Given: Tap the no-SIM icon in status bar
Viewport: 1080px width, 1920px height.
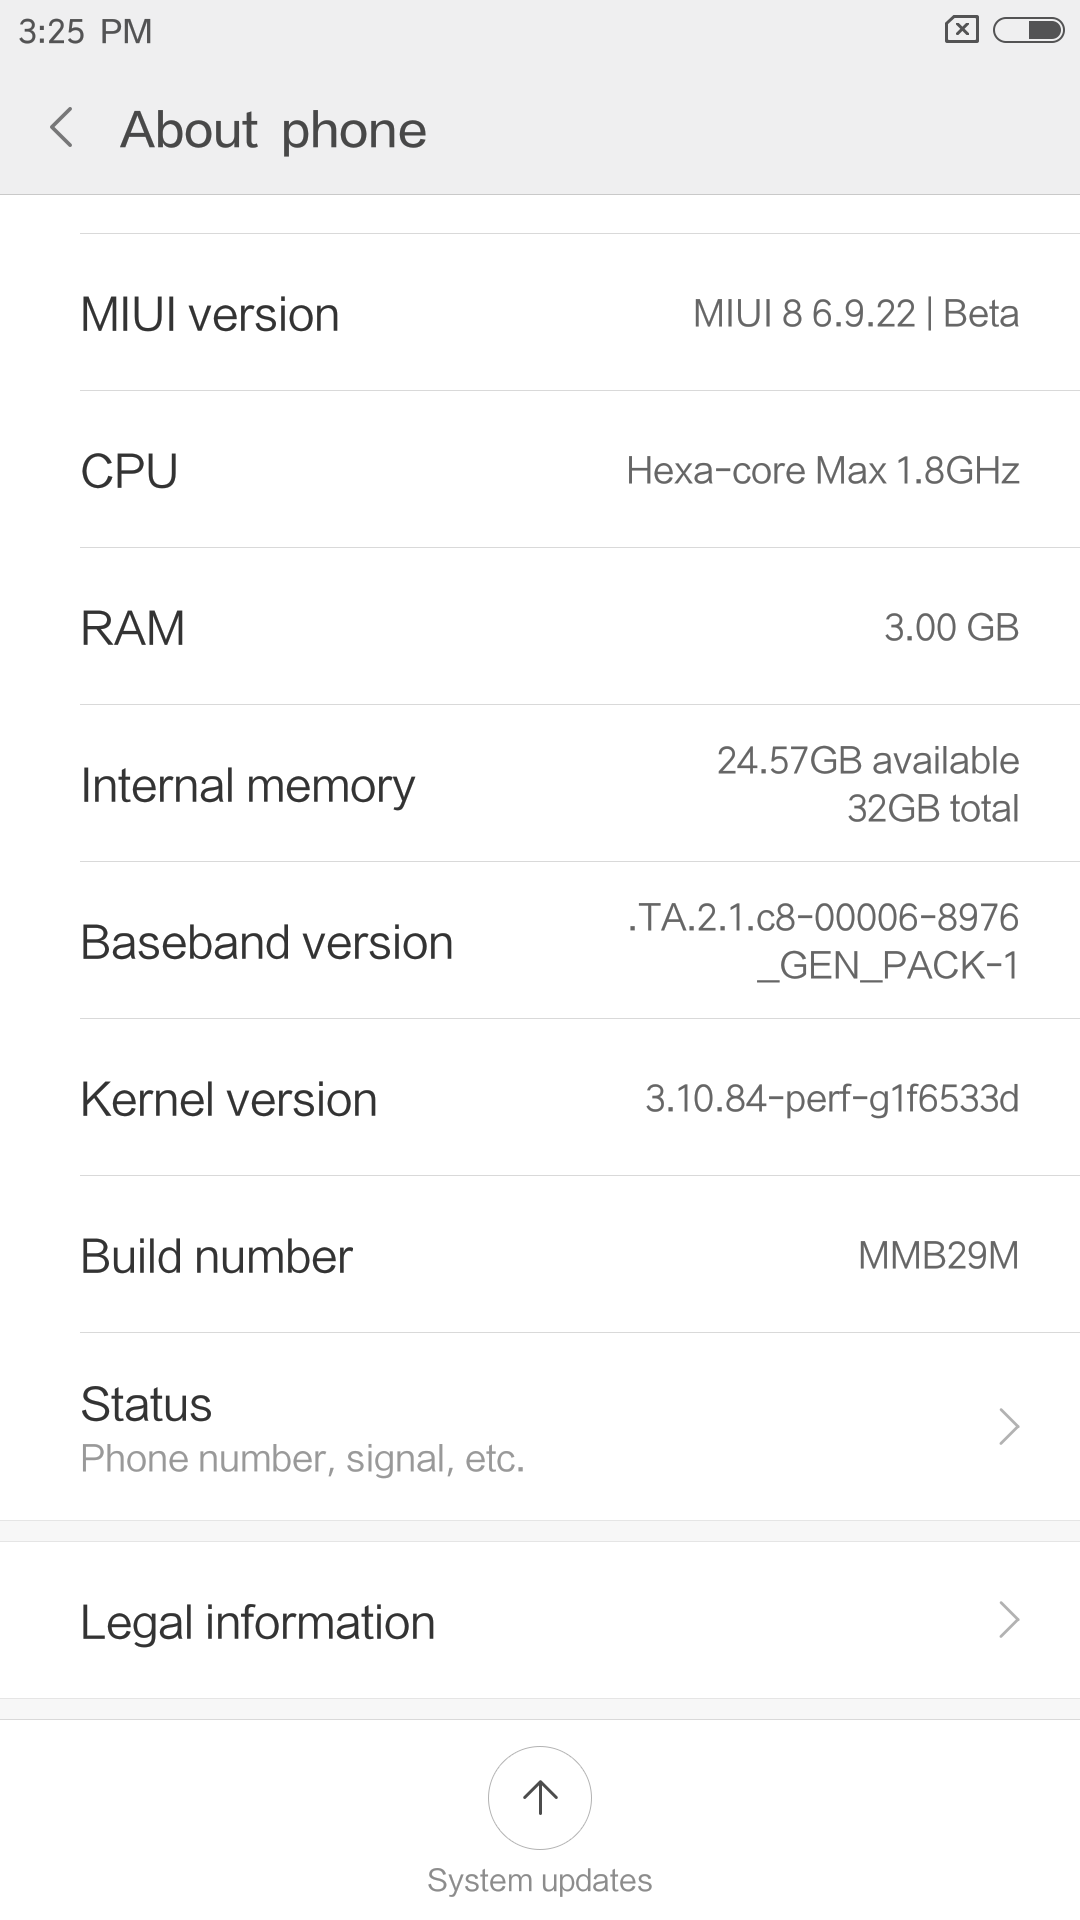Looking at the screenshot, I should tap(961, 31).
